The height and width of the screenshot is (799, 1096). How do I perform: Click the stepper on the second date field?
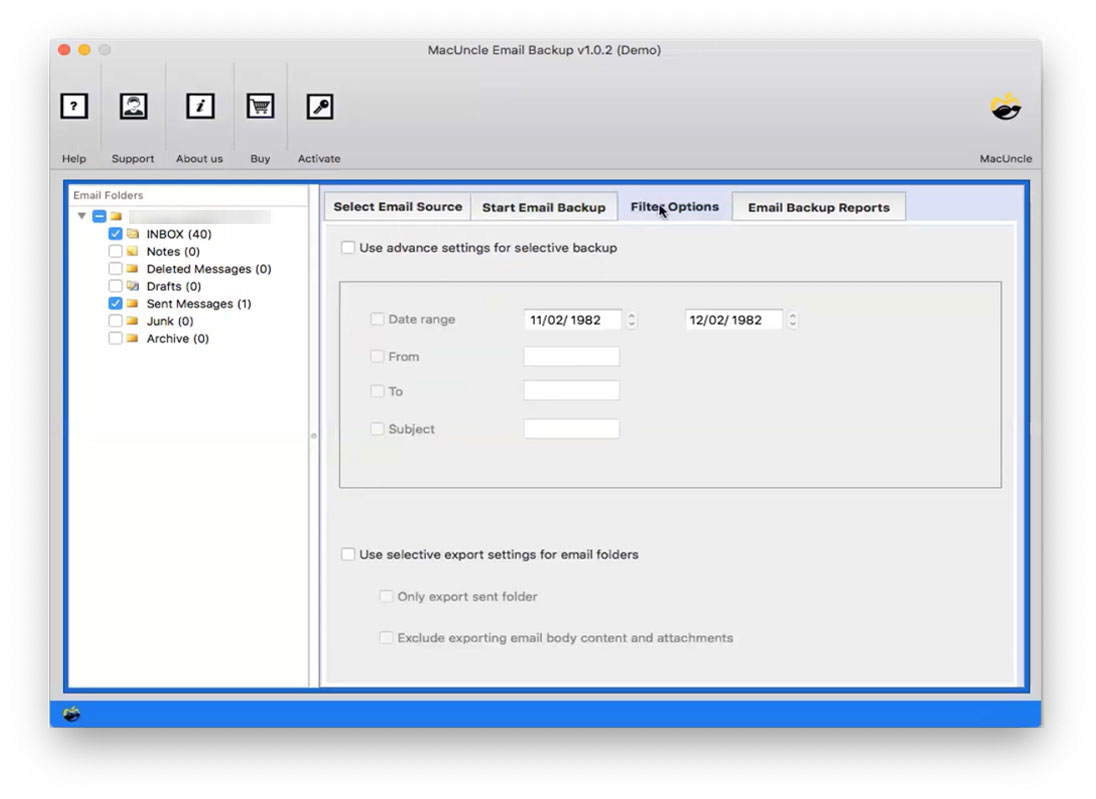pos(792,320)
